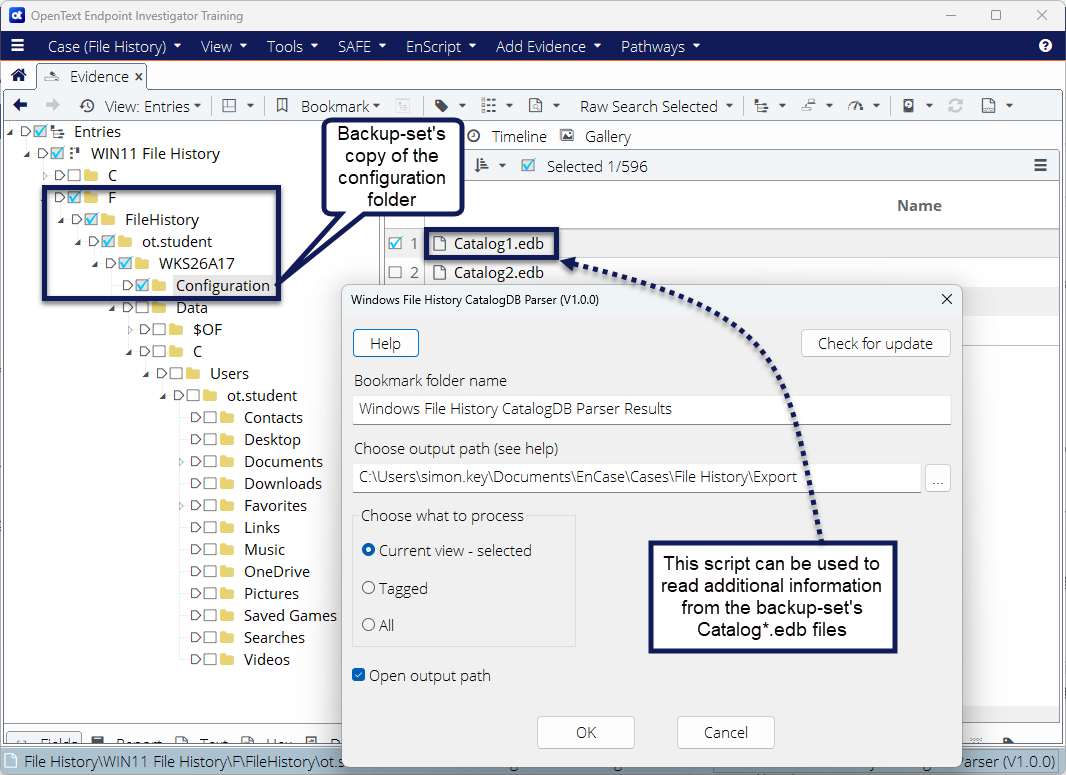Open the SAFE menu
1066x775 pixels.
362,46
